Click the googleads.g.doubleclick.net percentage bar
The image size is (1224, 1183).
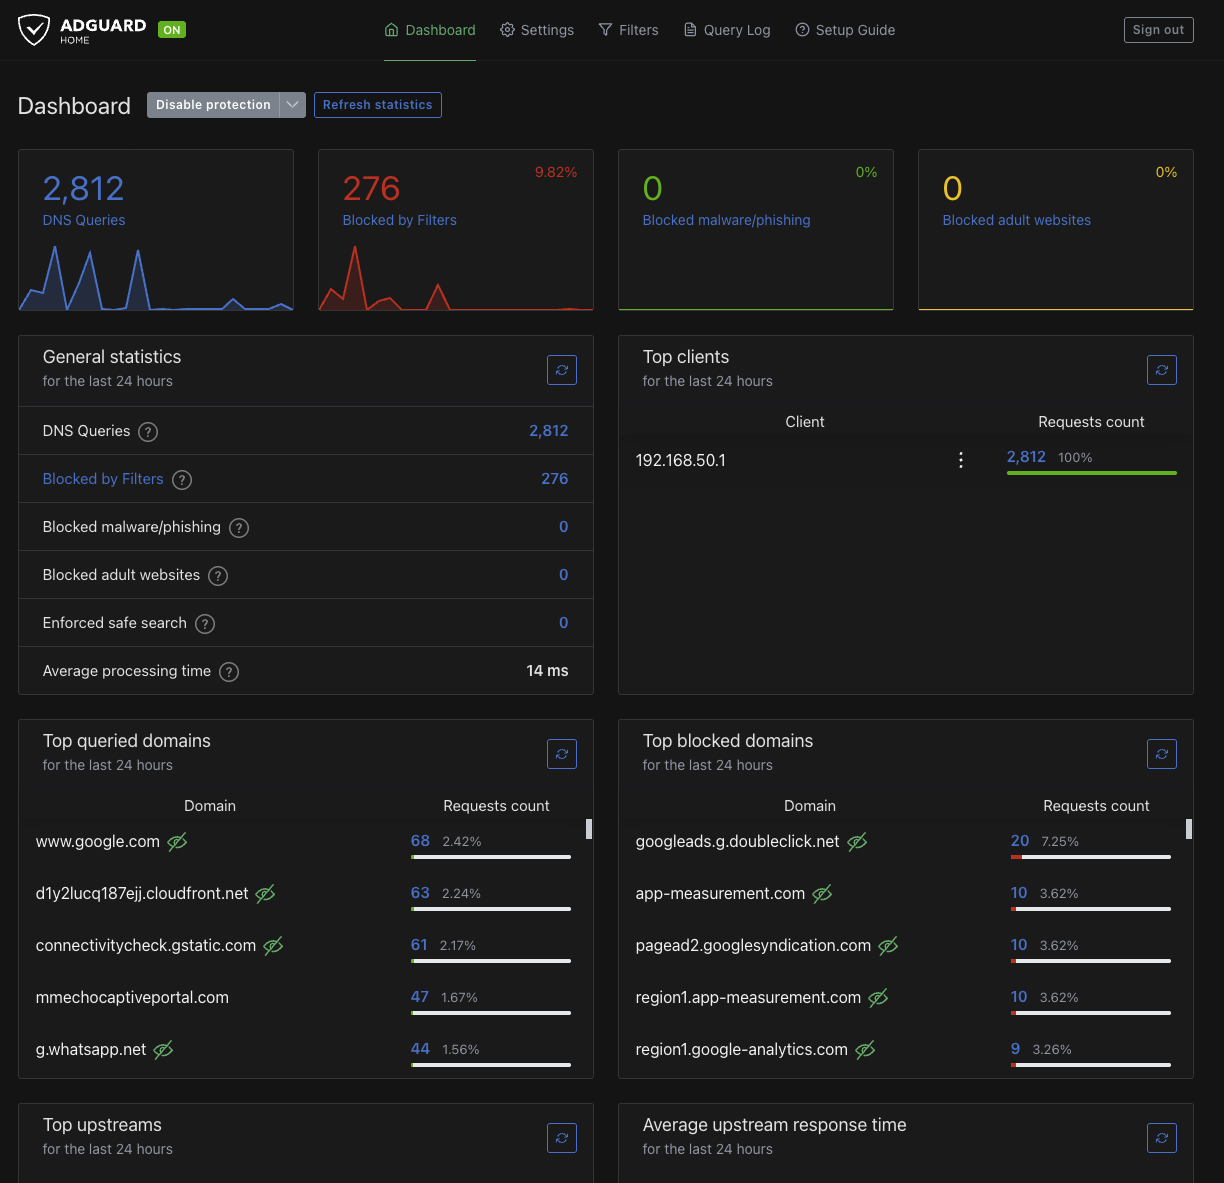click(1091, 857)
